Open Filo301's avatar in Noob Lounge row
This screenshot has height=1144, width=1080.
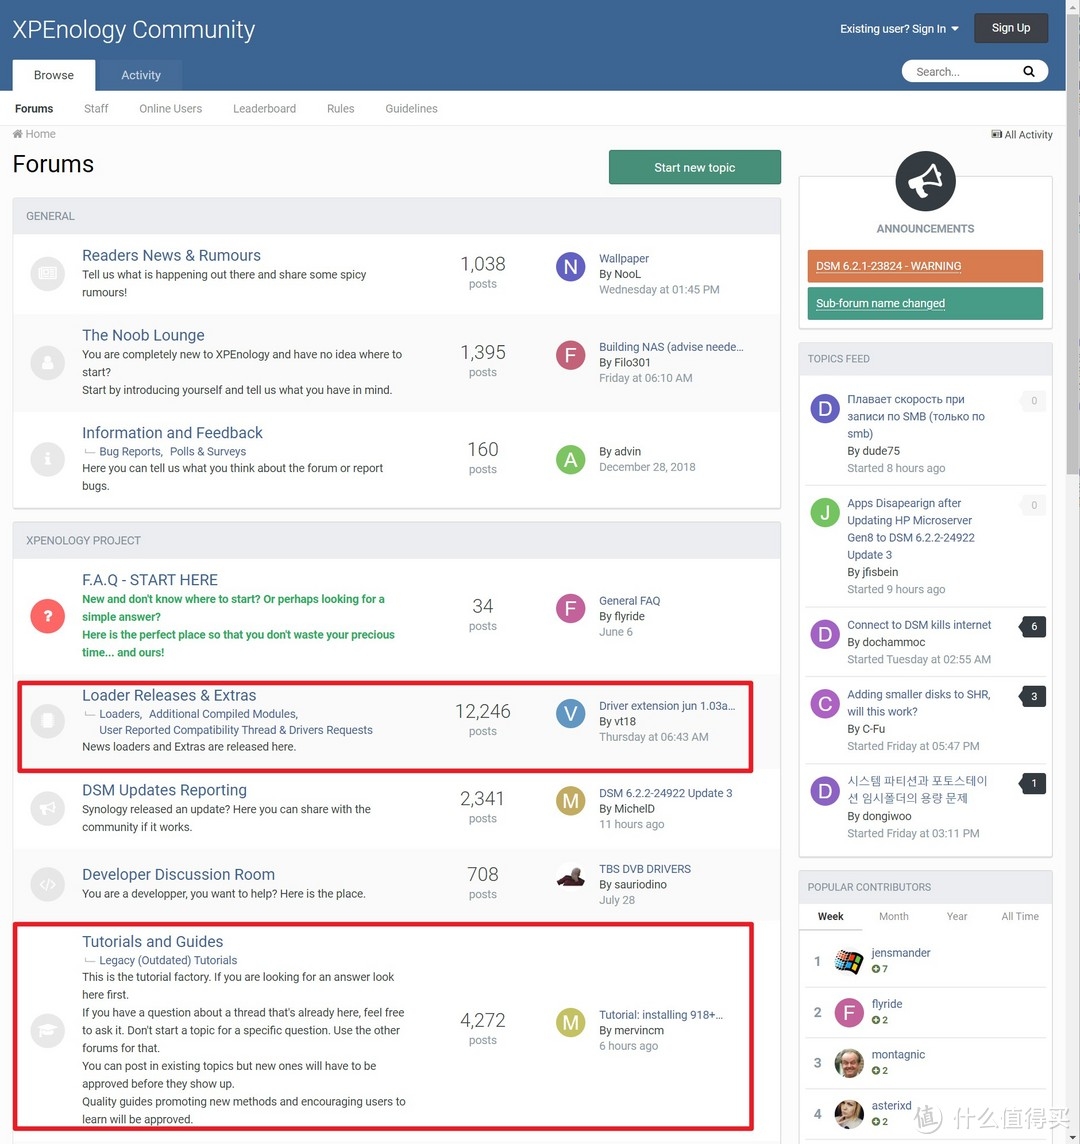[x=571, y=355]
